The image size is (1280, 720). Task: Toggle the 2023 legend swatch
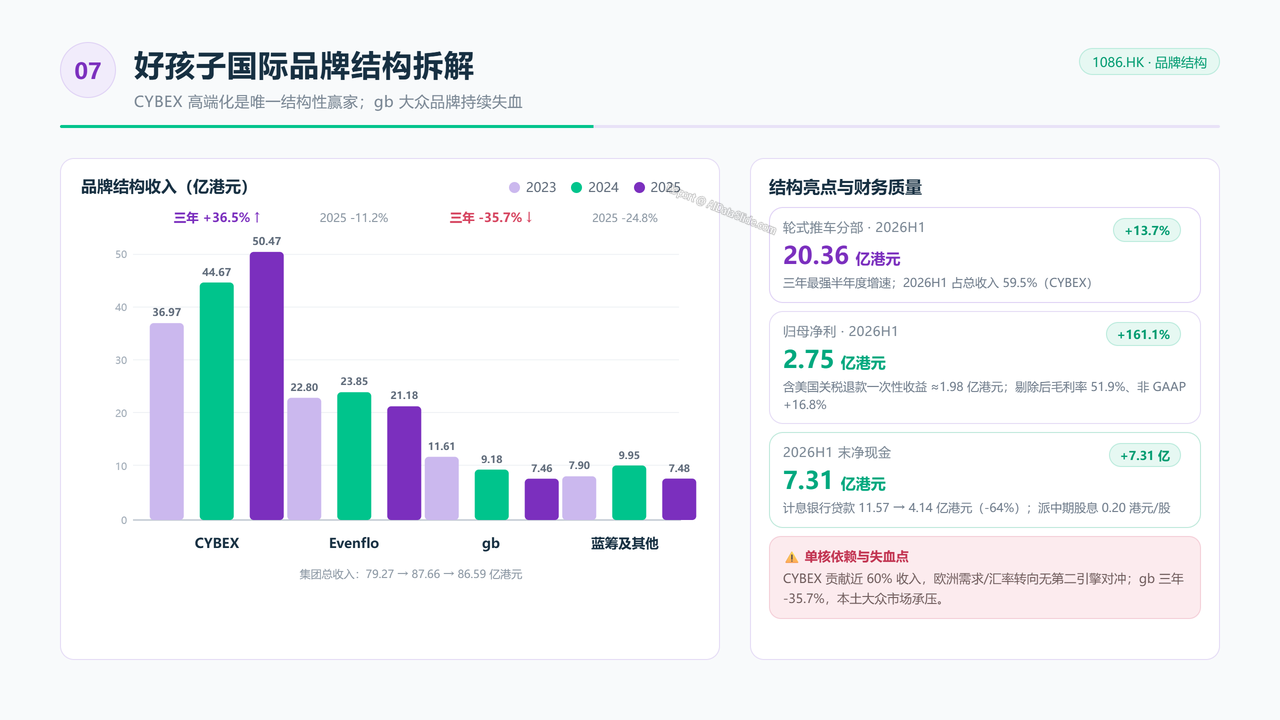tap(515, 187)
